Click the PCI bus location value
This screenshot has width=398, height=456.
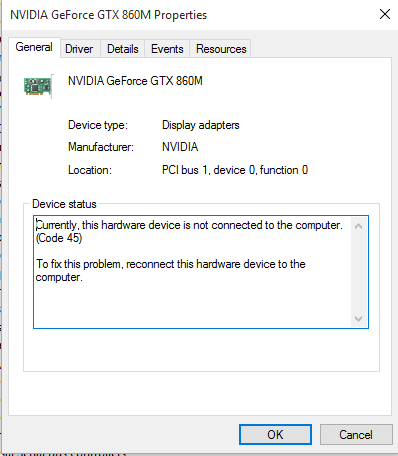[x=235, y=170]
